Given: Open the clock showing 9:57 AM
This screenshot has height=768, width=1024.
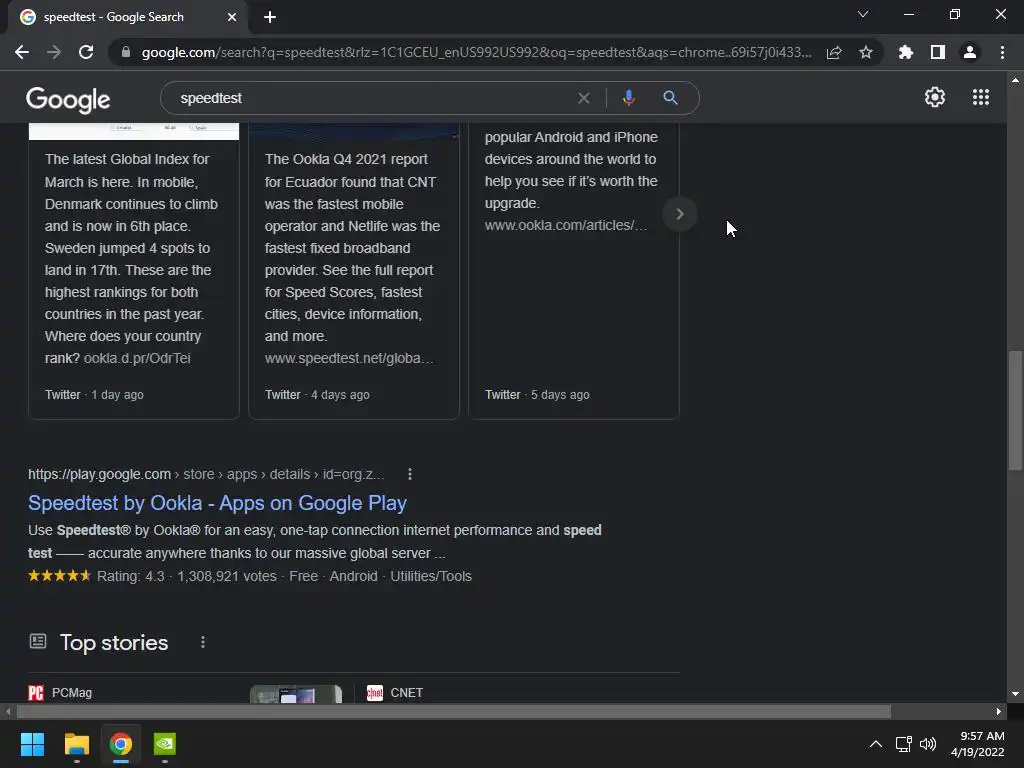Looking at the screenshot, I should point(978,744).
